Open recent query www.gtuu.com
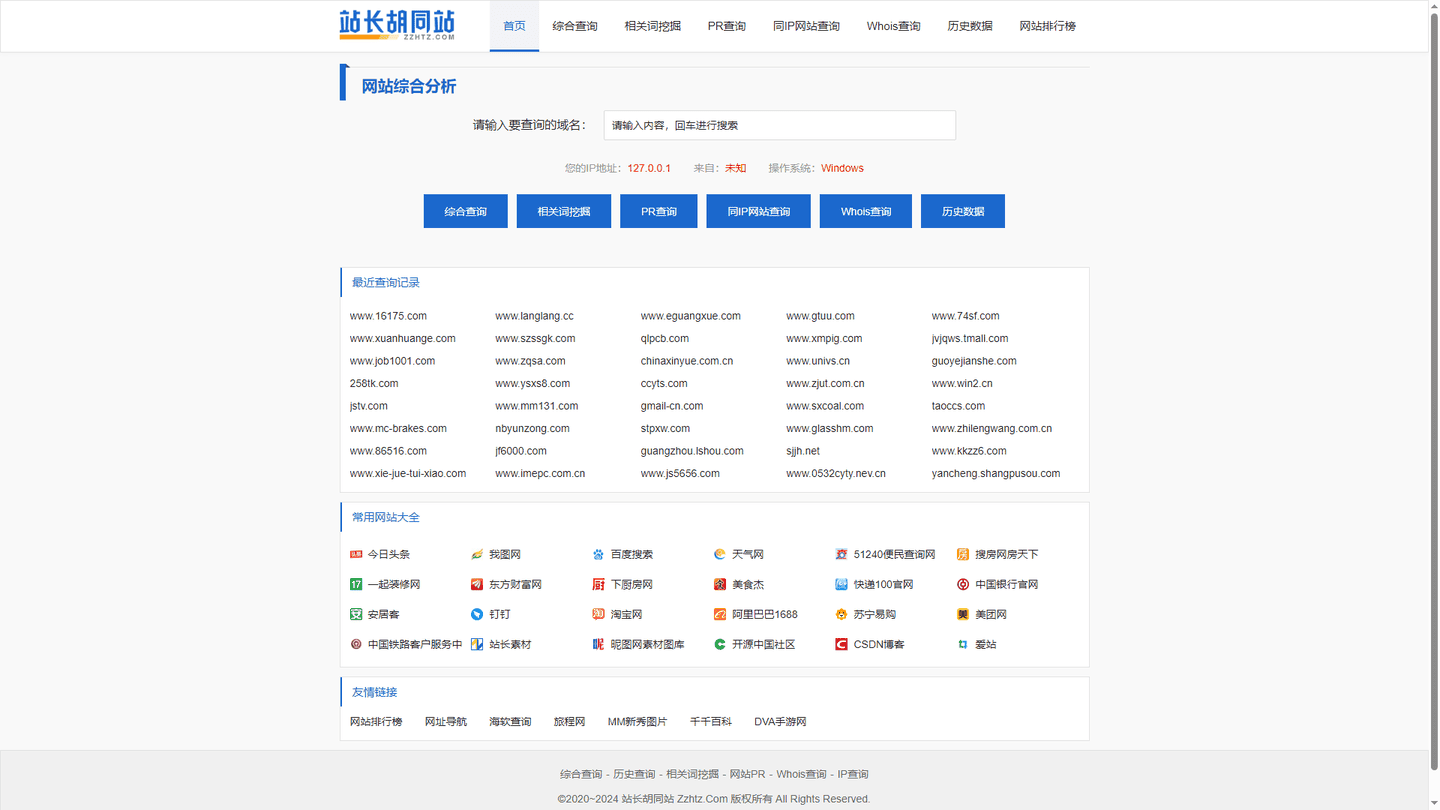This screenshot has width=1440, height=810. 820,316
